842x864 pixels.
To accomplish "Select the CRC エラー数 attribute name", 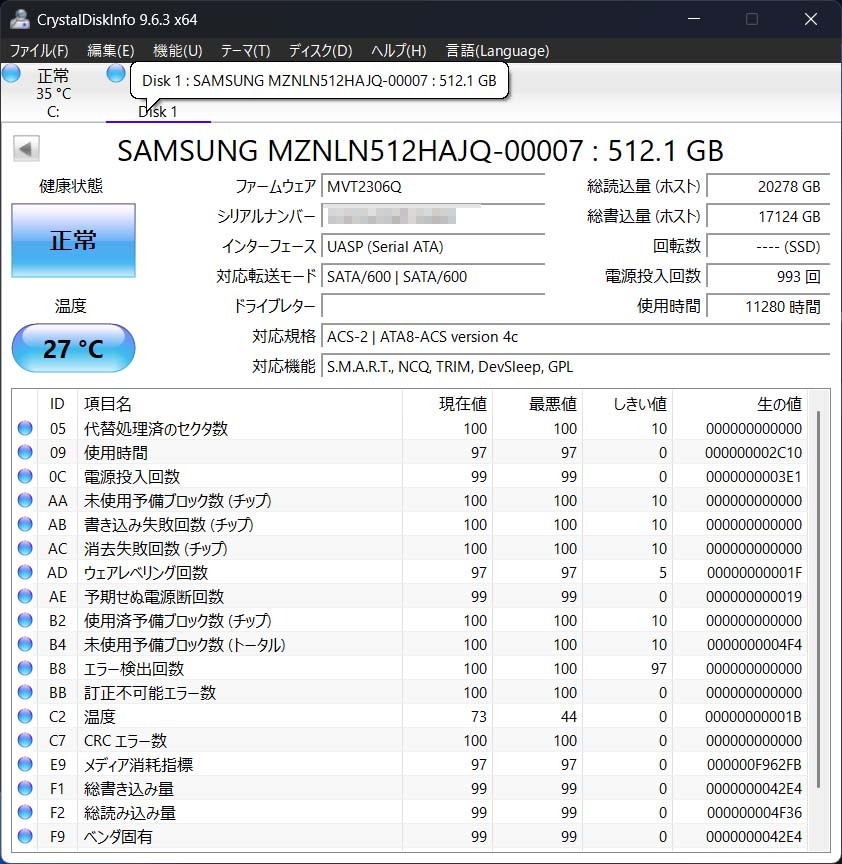I will click(126, 740).
